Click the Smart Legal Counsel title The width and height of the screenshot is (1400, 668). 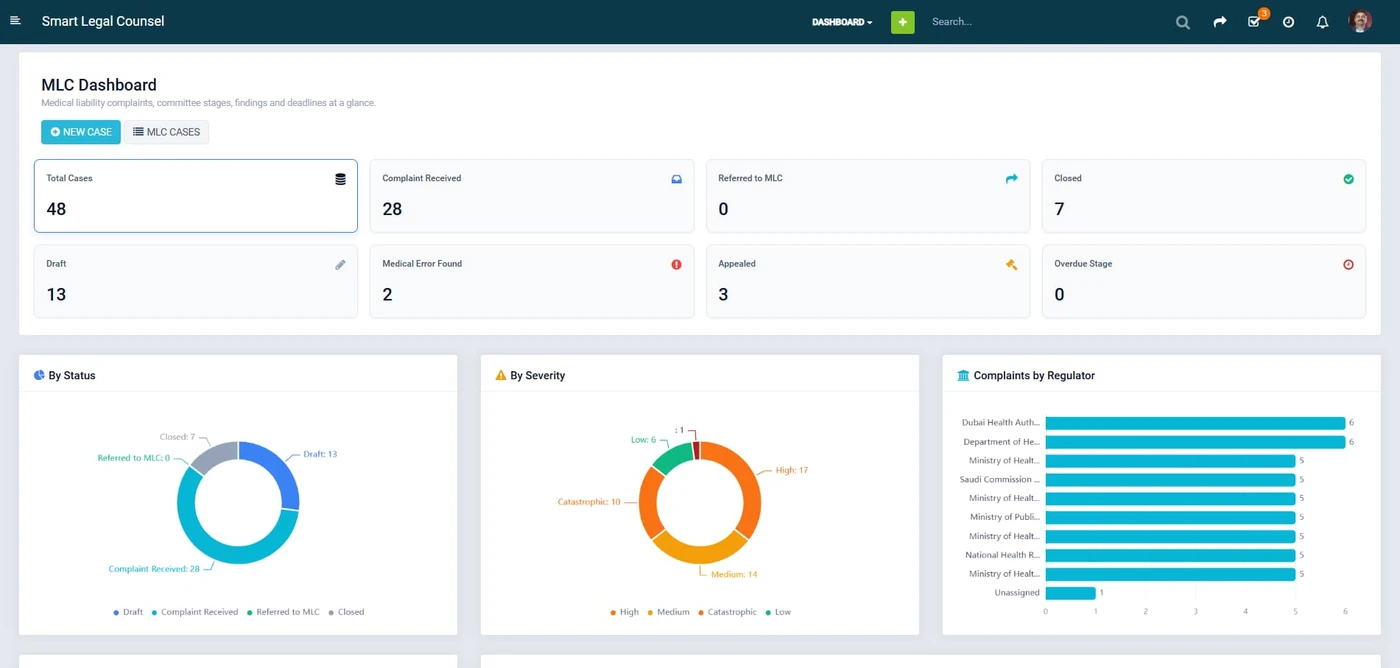pyautogui.click(x=103, y=21)
